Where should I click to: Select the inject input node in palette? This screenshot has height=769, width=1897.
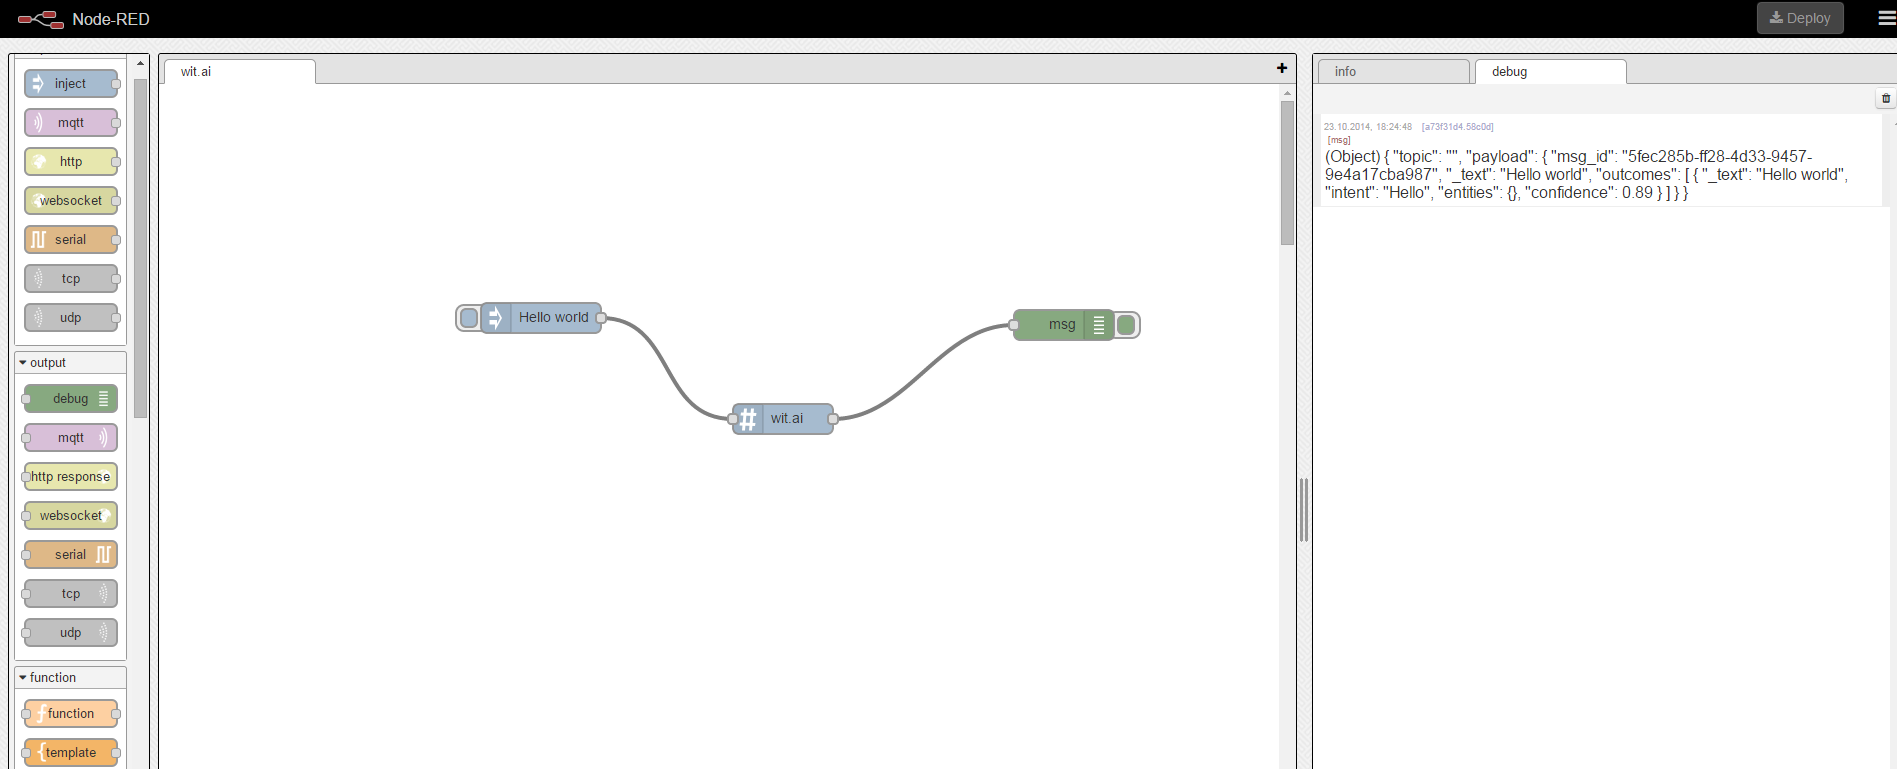pyautogui.click(x=70, y=84)
